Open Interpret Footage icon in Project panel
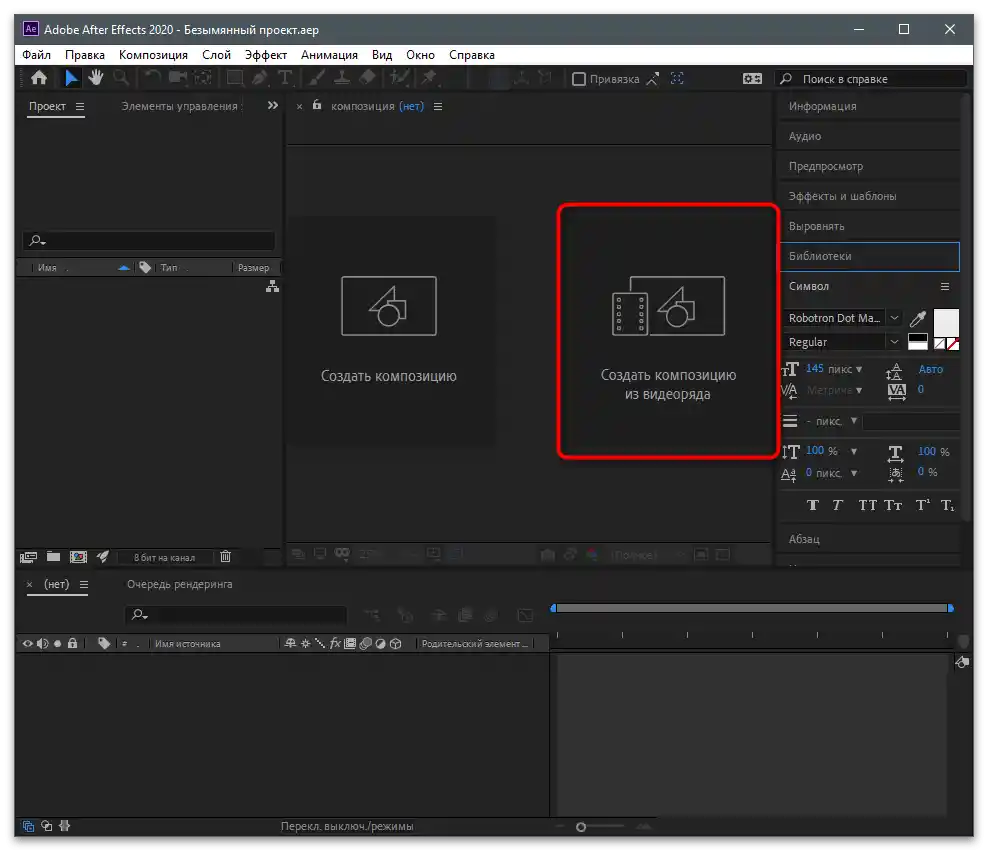Screen dimensions: 988x851 28,557
